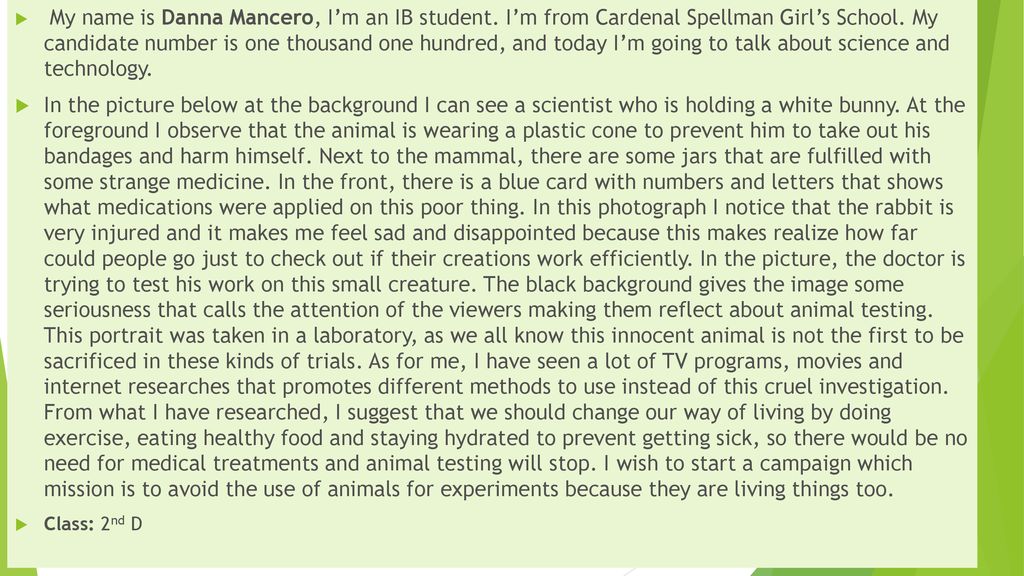
Task: Click the phrase 'animal testing.' ending the sentence
Action: (x=861, y=310)
